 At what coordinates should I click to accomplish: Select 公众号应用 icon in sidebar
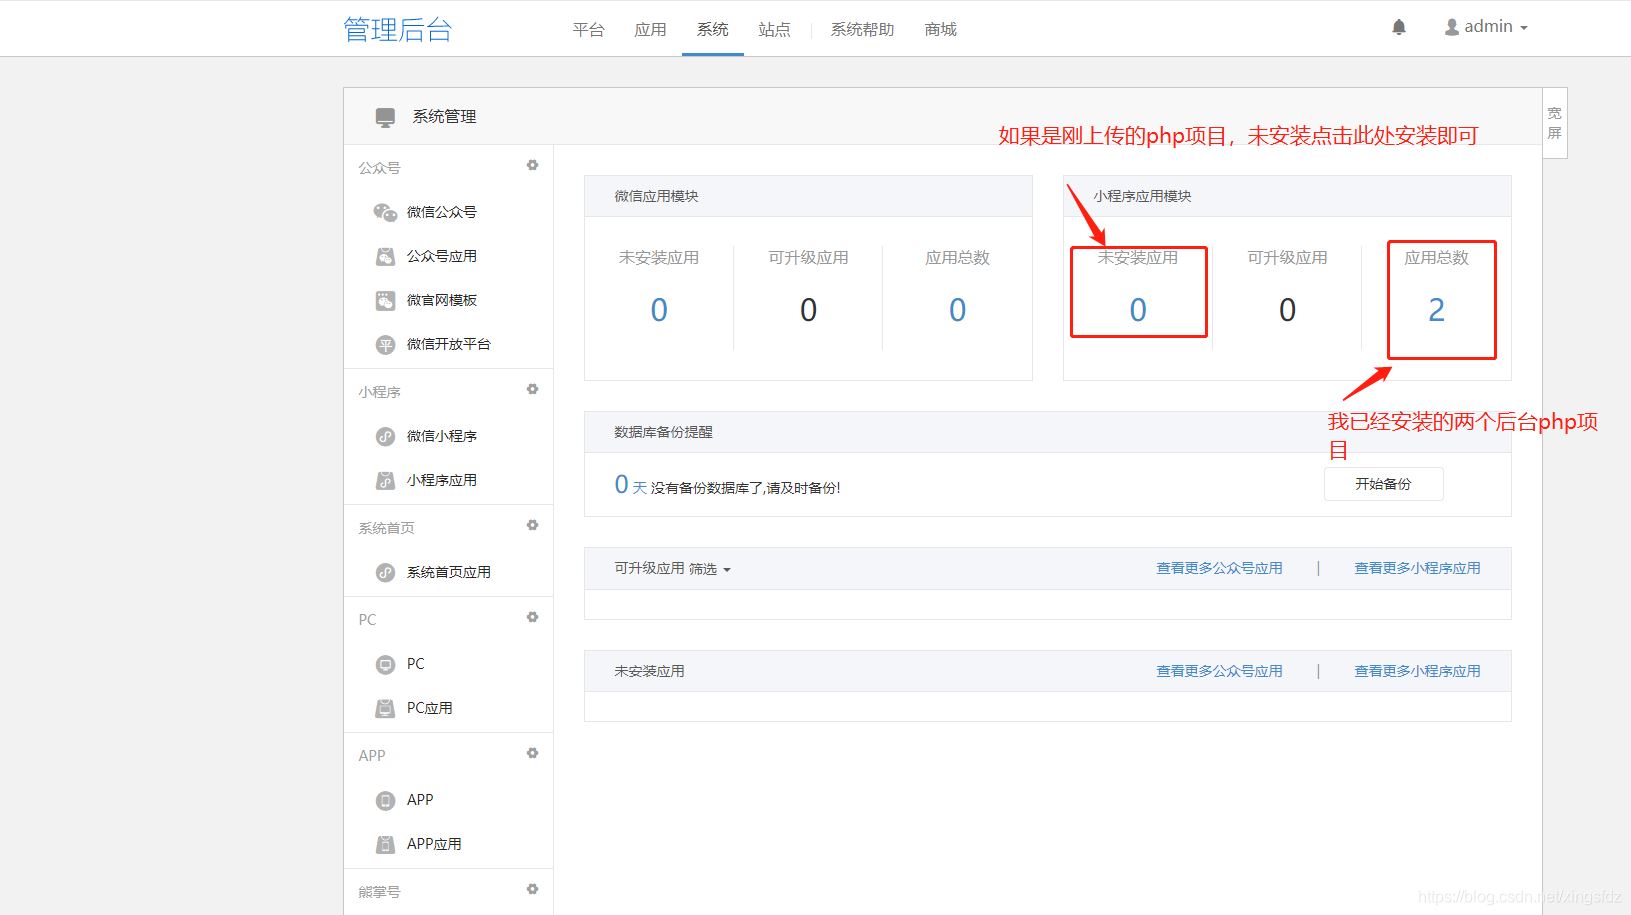click(x=385, y=257)
